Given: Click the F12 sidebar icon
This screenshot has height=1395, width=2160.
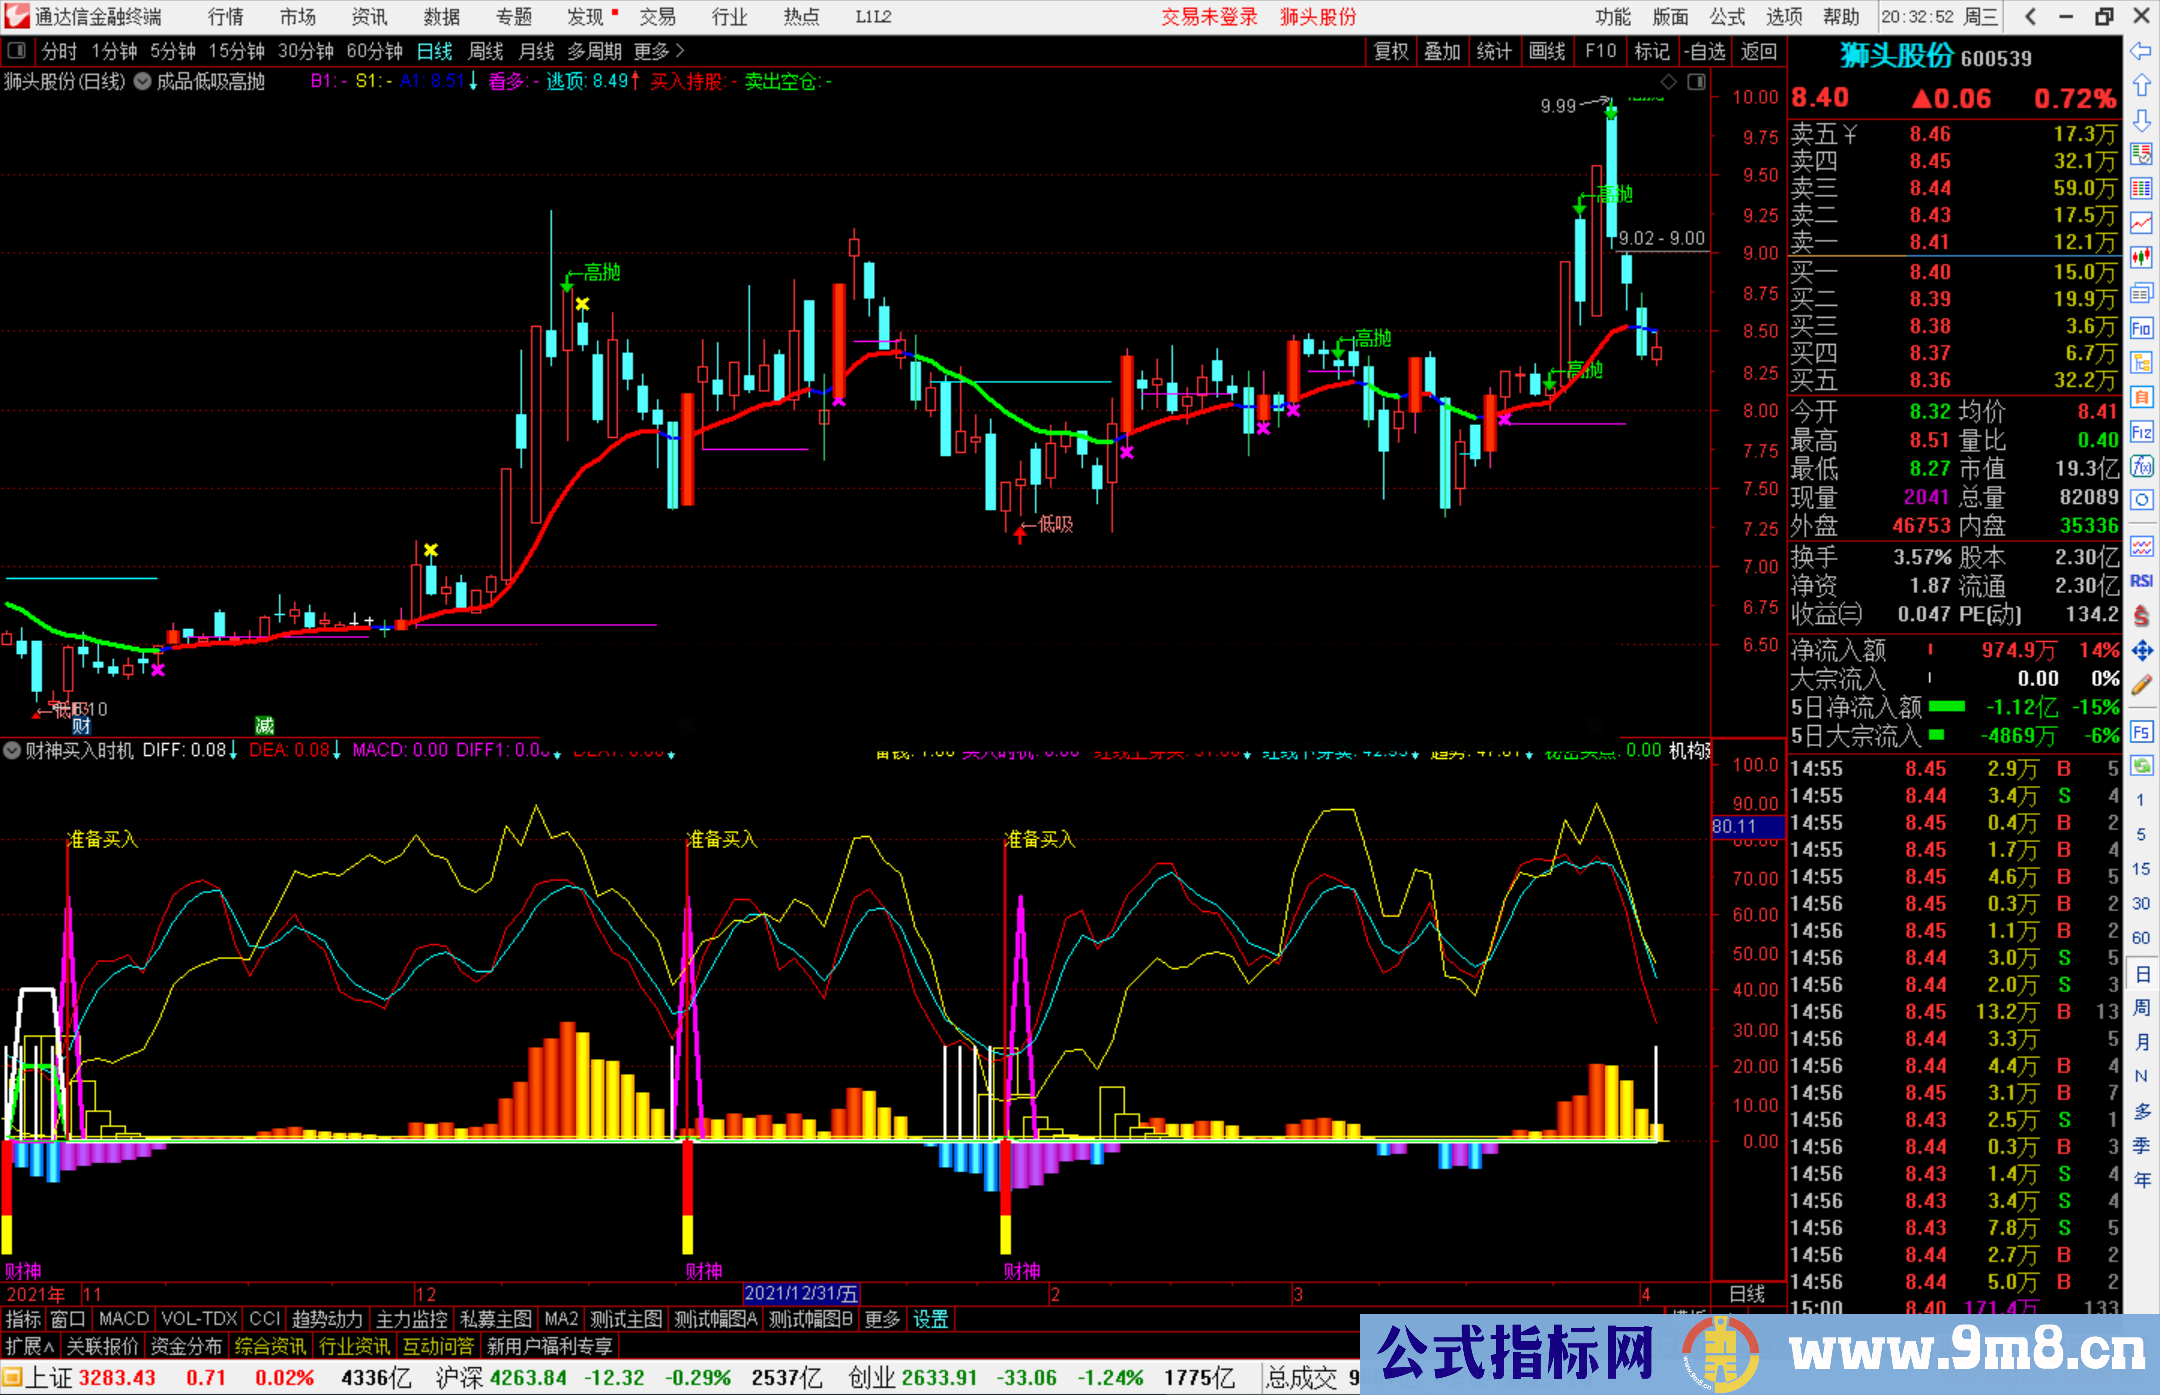Looking at the screenshot, I should (x=2141, y=432).
